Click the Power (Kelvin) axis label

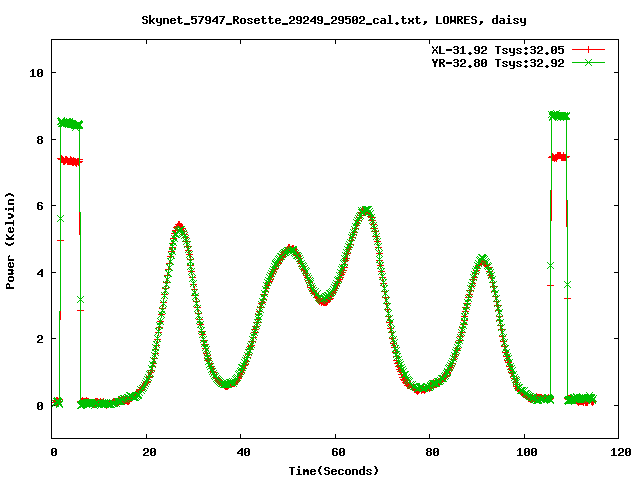(10, 241)
